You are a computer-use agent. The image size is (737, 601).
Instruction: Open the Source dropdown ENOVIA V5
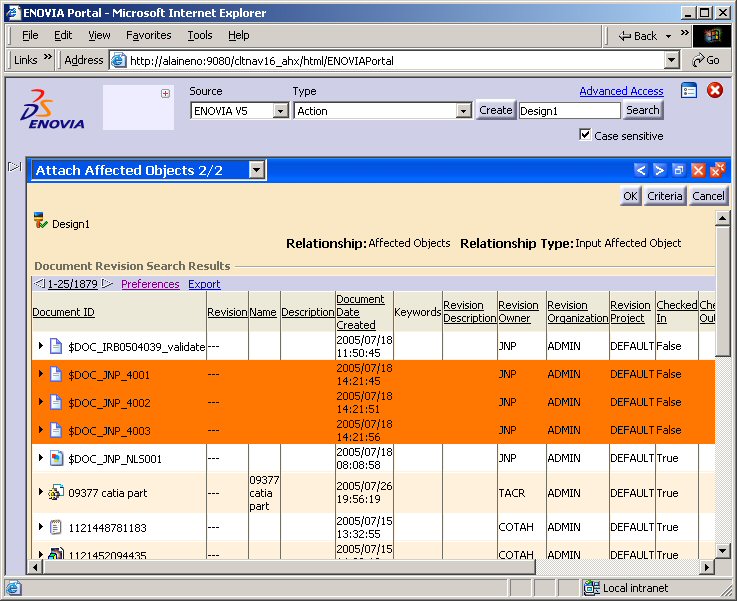click(281, 111)
